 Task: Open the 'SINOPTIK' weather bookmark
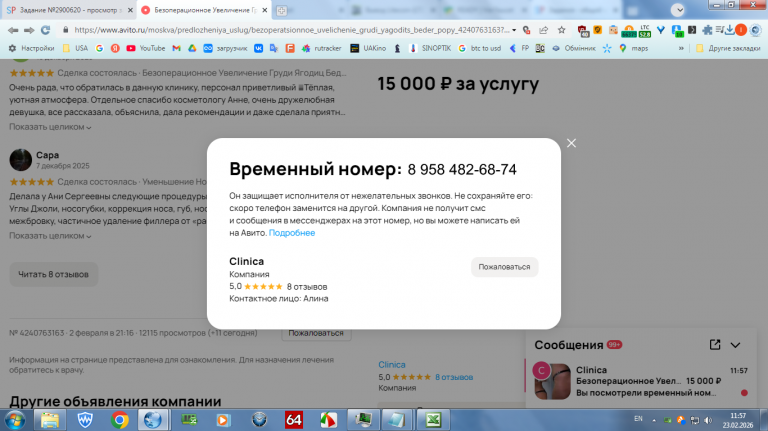point(430,48)
